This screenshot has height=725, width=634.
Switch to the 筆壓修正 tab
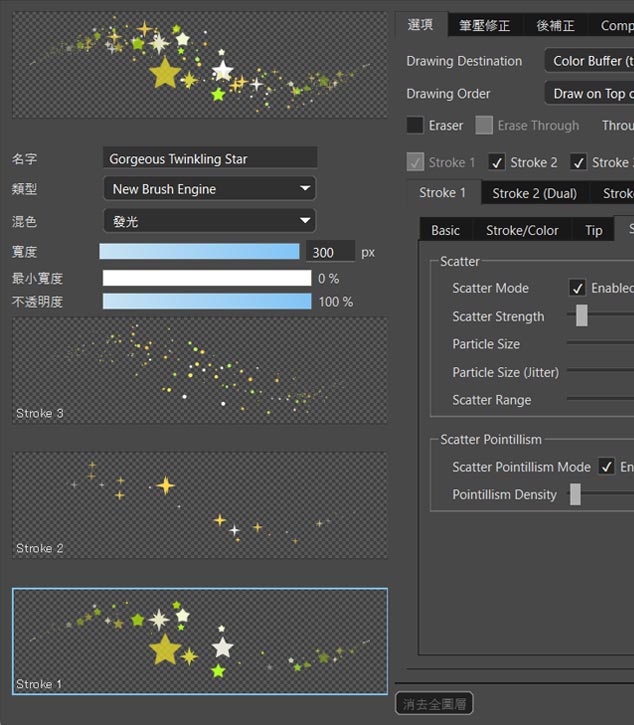point(484,25)
